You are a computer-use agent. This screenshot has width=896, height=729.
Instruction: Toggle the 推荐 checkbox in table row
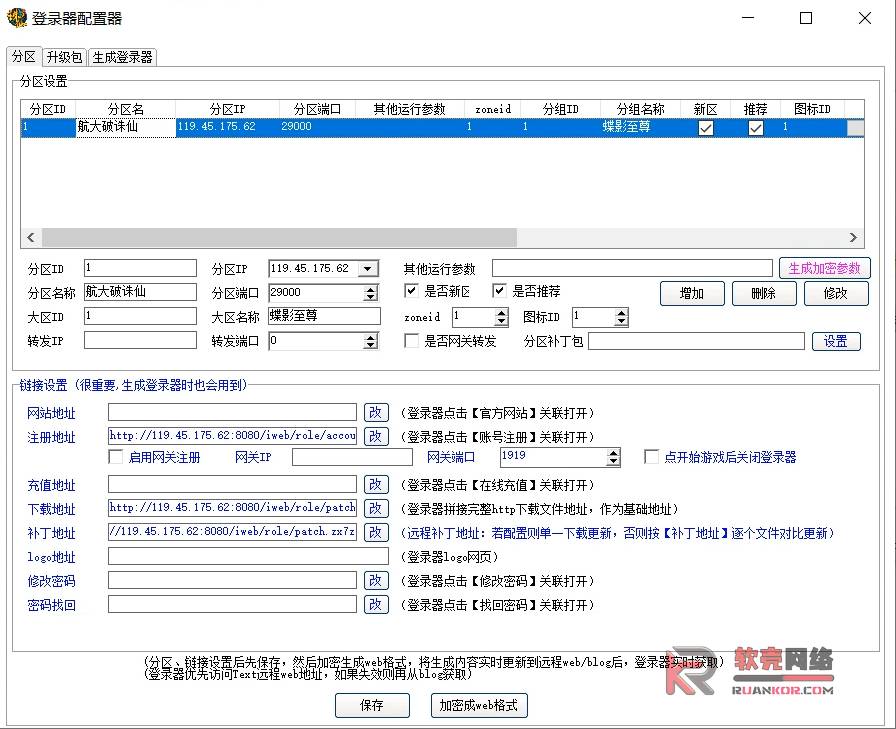755,128
